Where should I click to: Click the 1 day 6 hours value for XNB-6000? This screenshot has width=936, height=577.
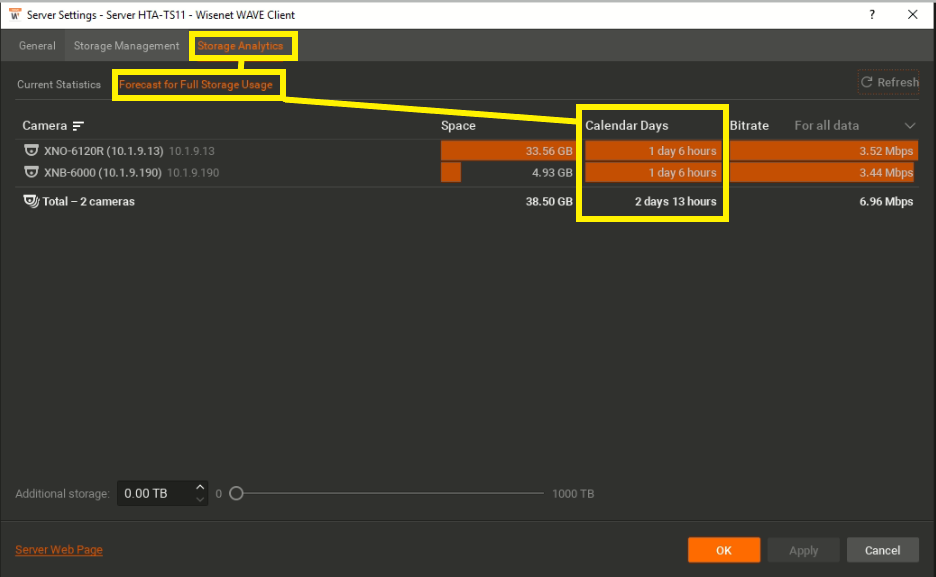tap(682, 172)
